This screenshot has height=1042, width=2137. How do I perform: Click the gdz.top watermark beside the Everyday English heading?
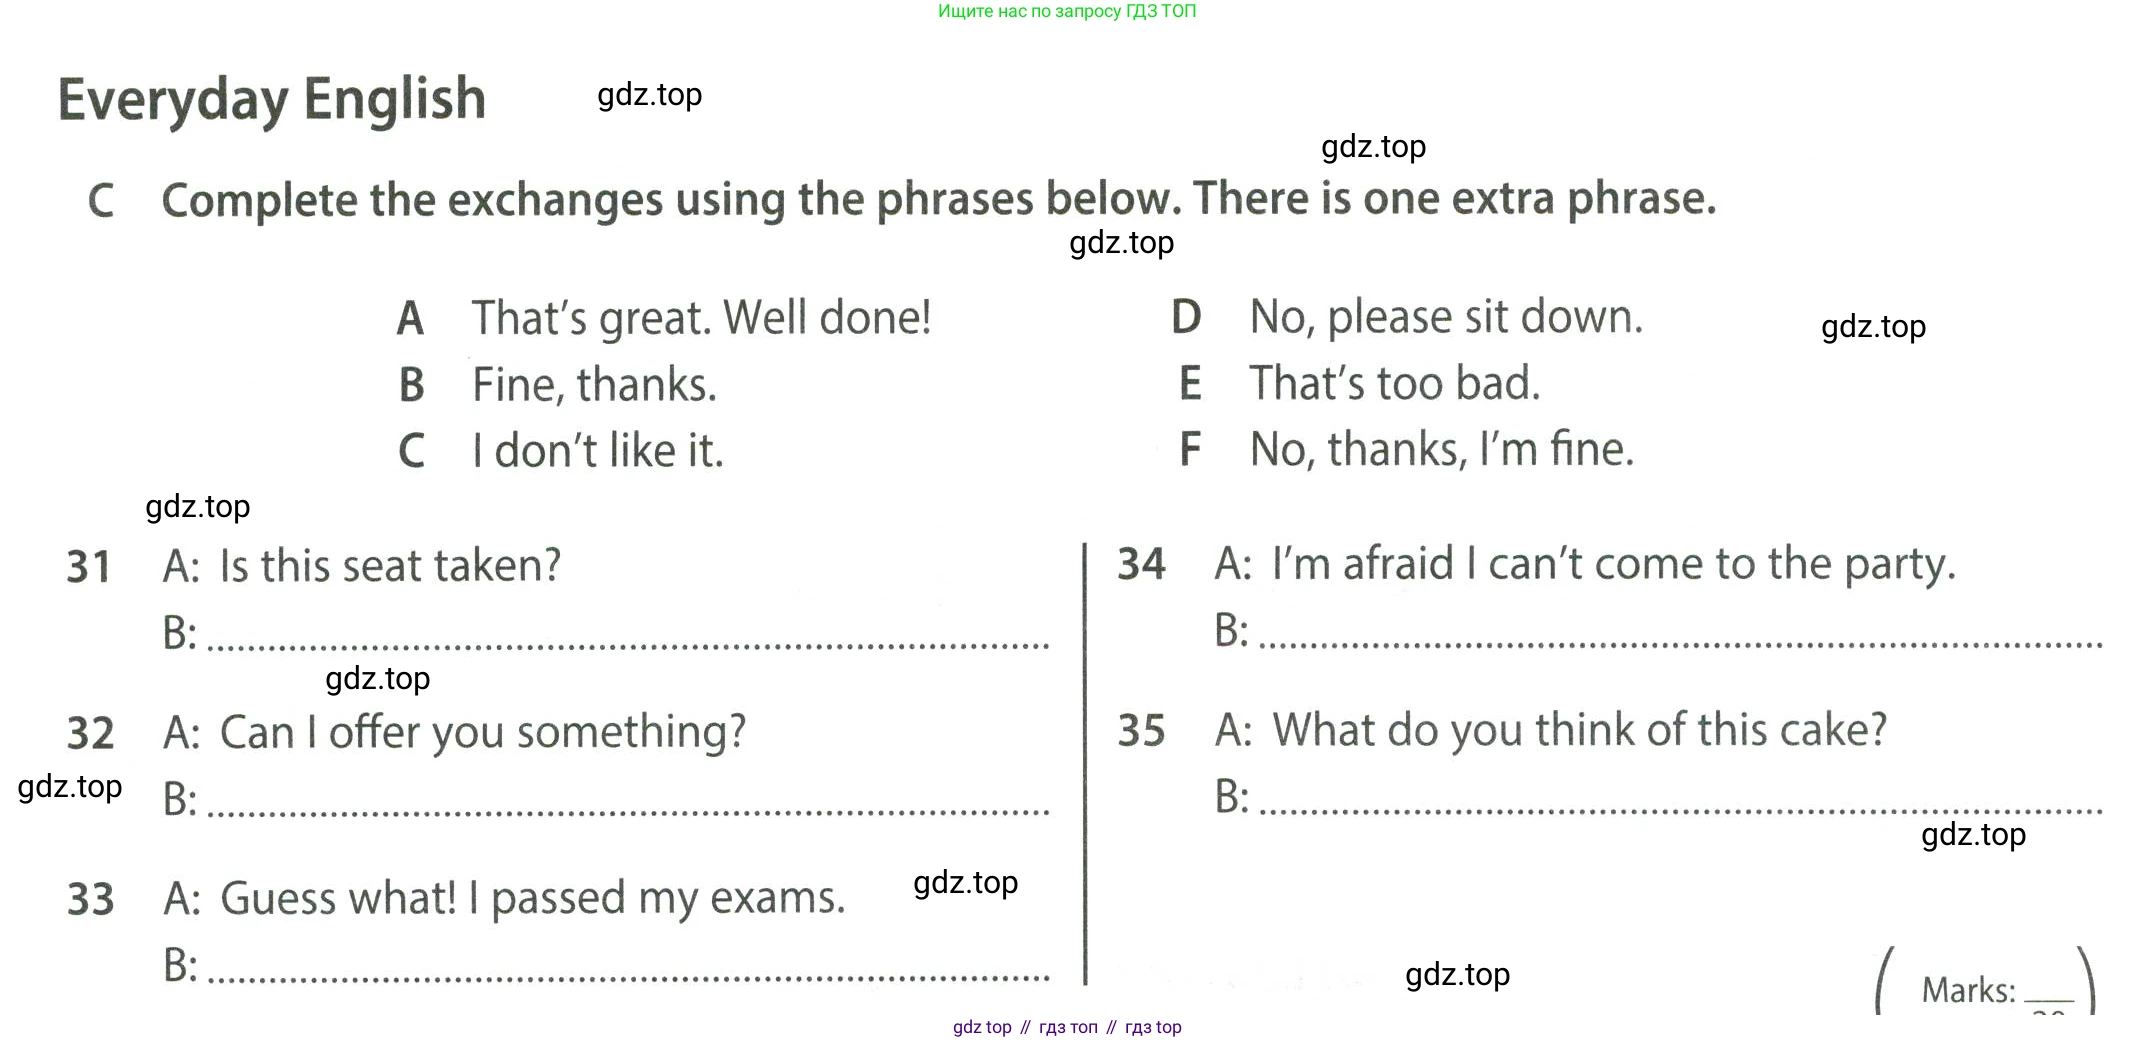(x=650, y=95)
